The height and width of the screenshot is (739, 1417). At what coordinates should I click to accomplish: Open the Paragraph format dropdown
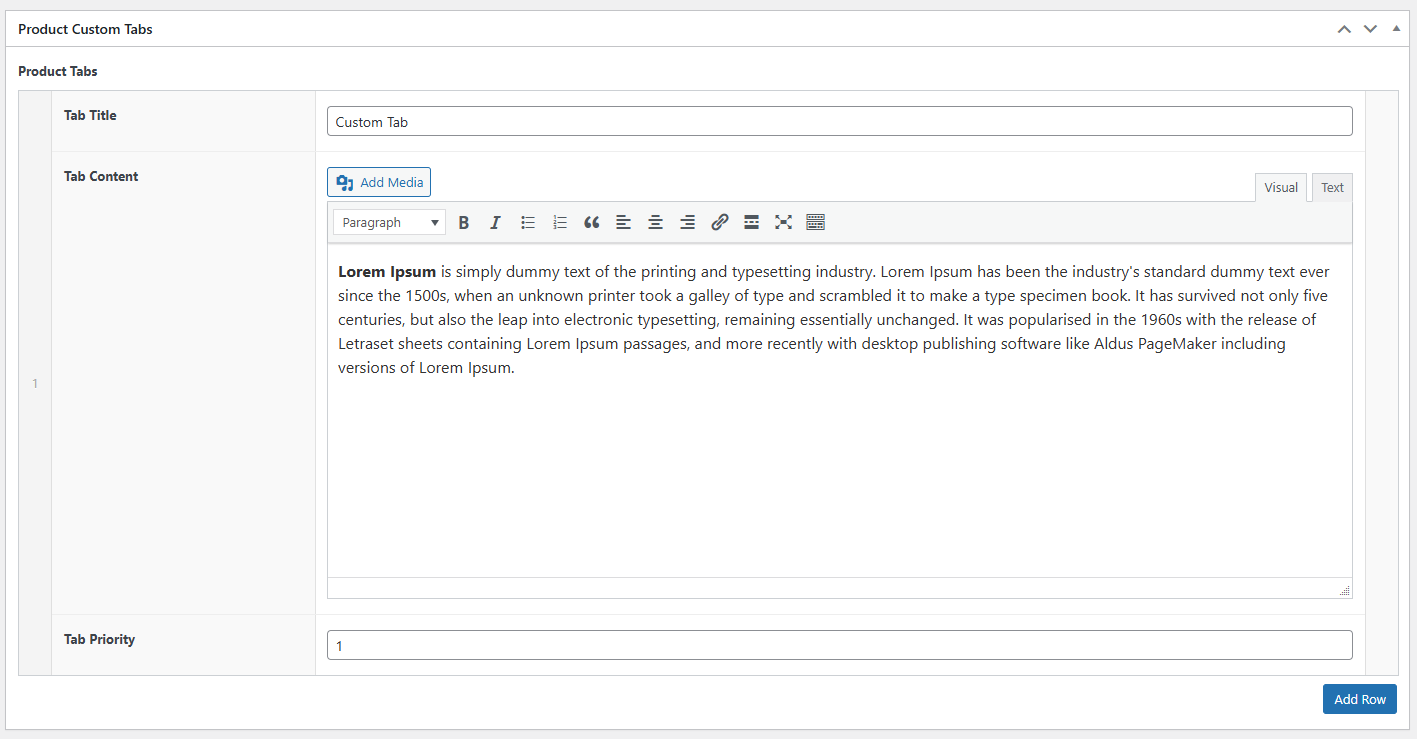pyautogui.click(x=389, y=222)
